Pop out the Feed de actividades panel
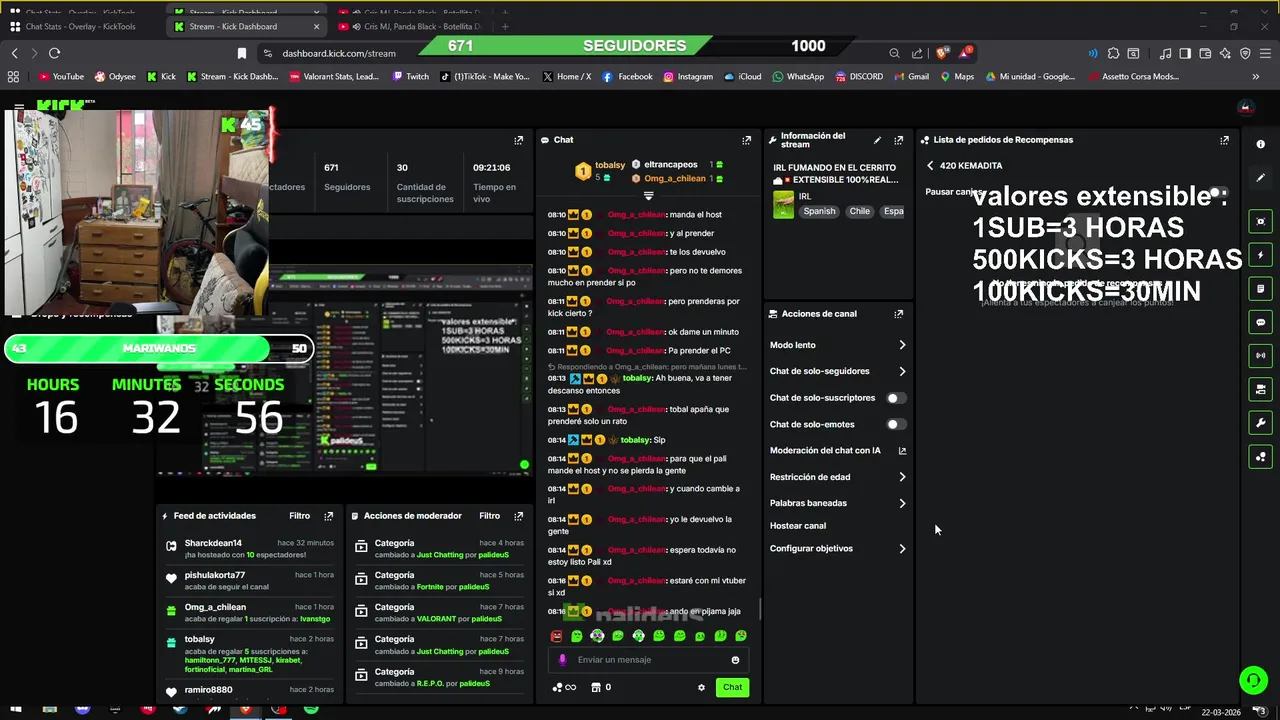 (328, 516)
